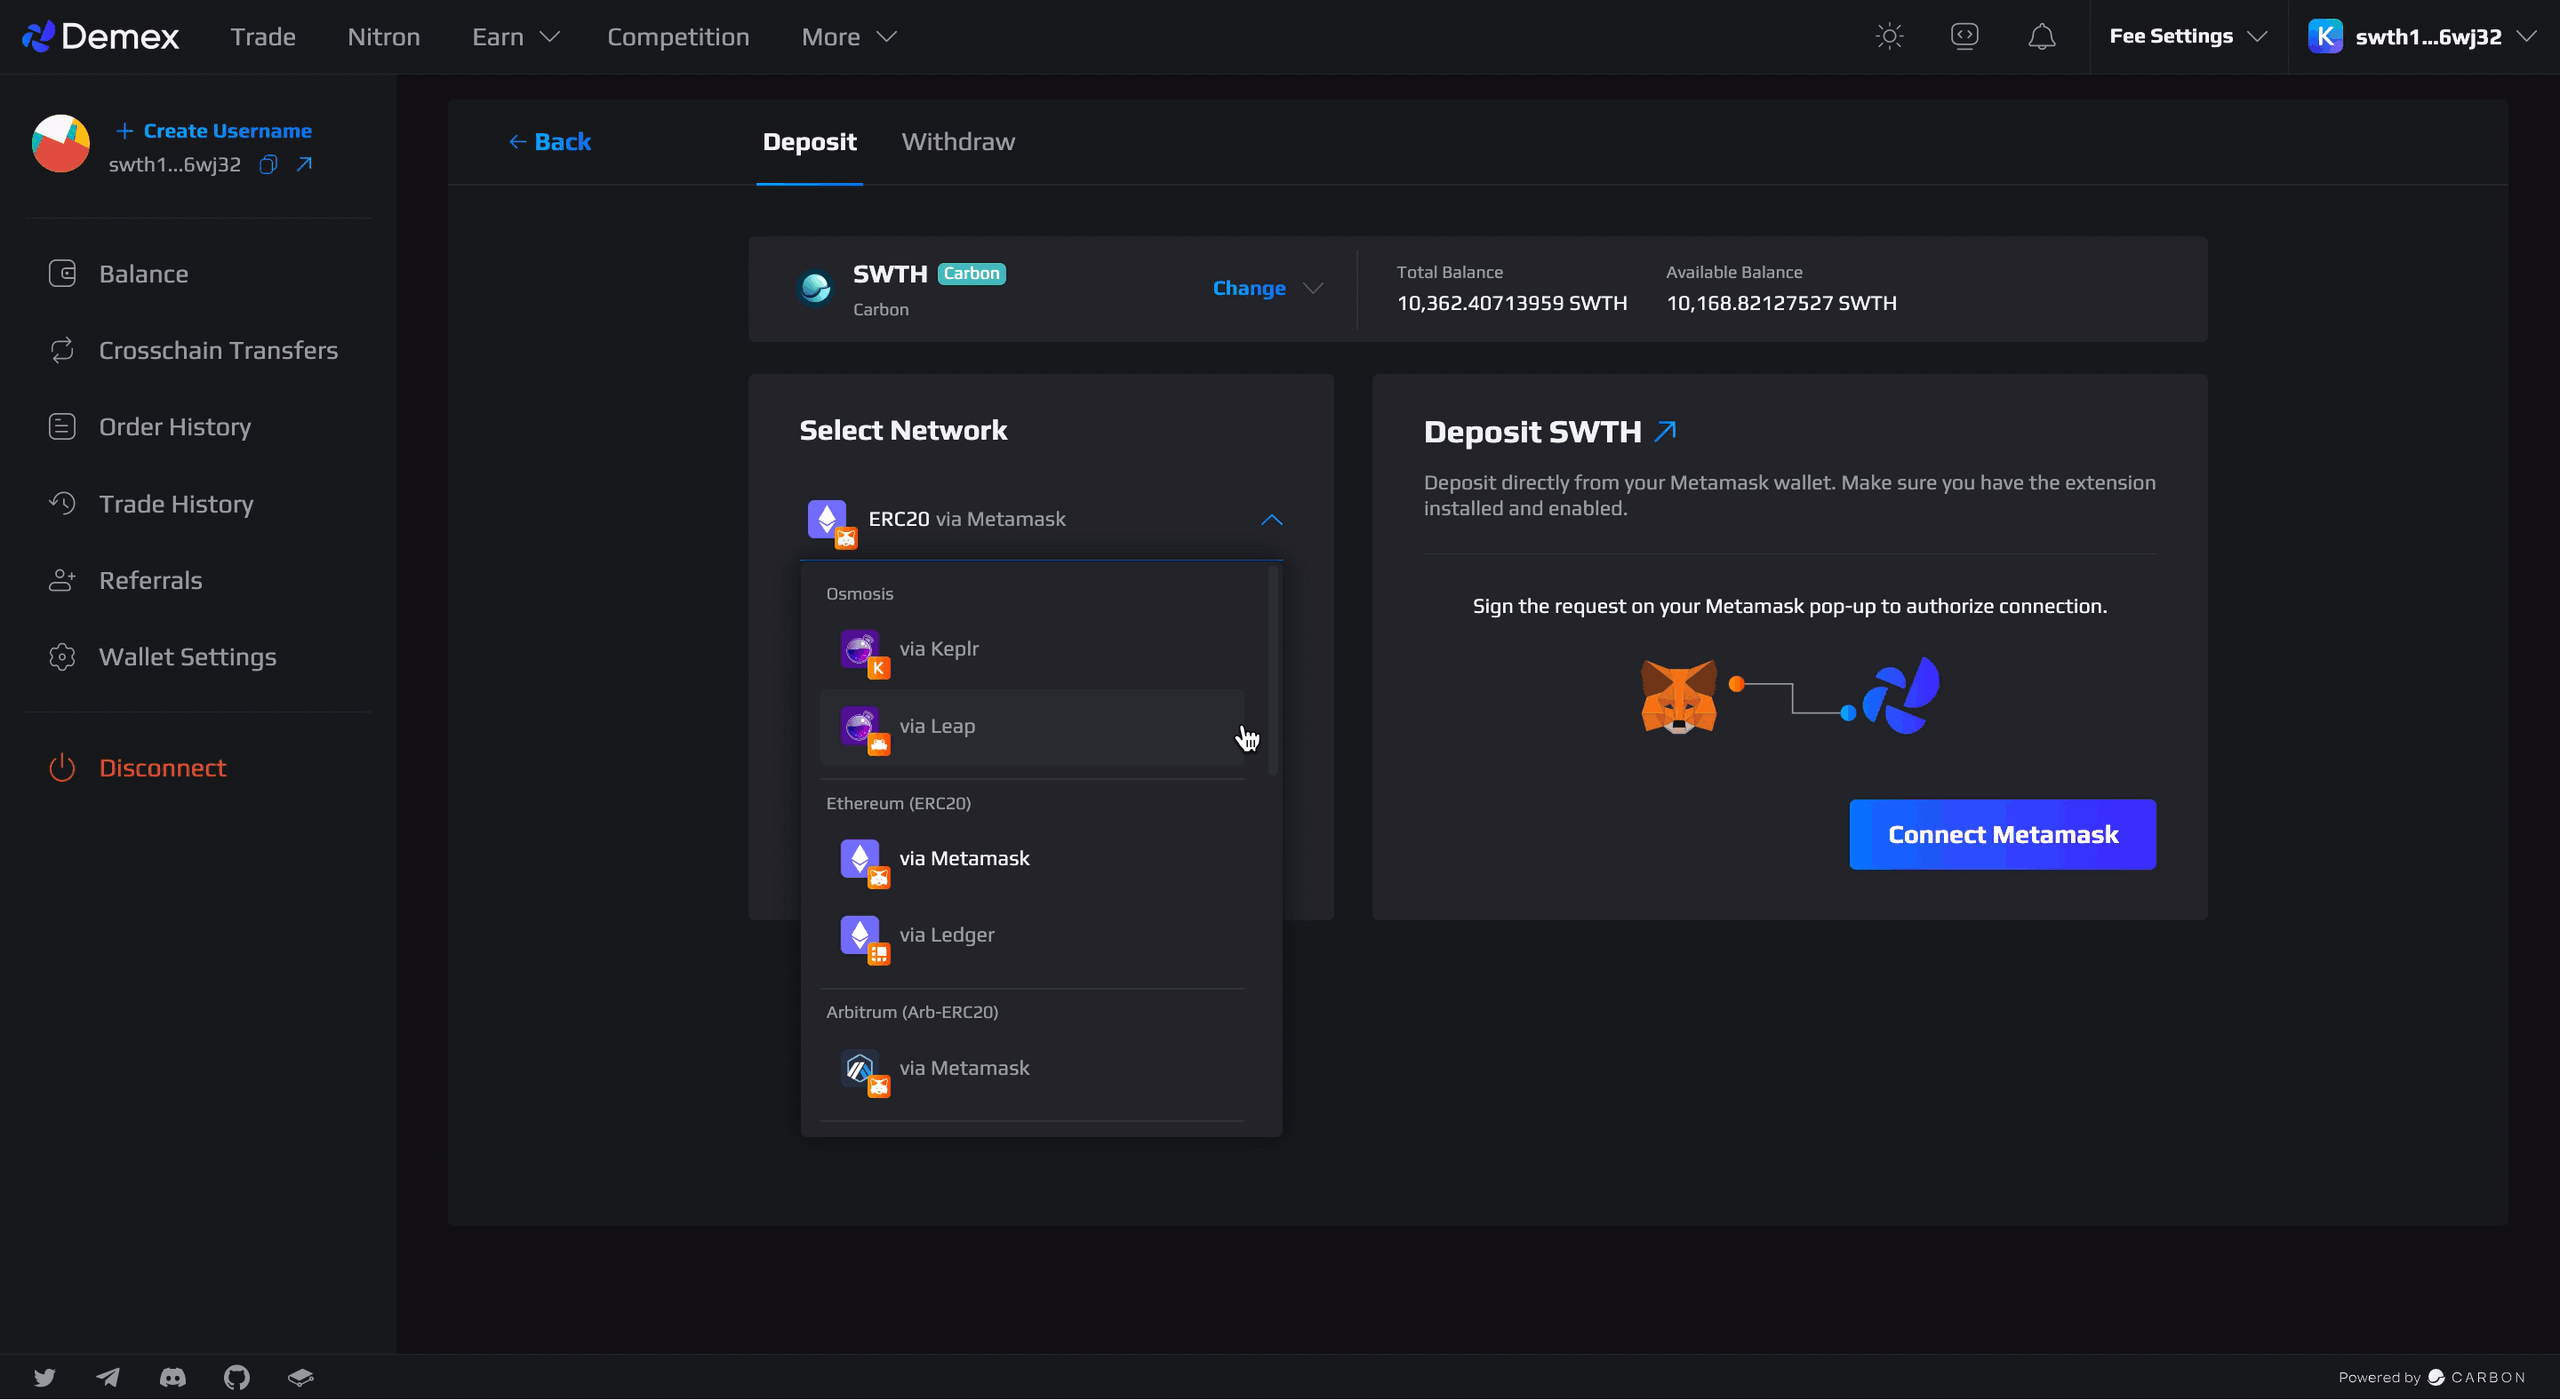
Task: Go Back to previous page
Action: pos(550,142)
